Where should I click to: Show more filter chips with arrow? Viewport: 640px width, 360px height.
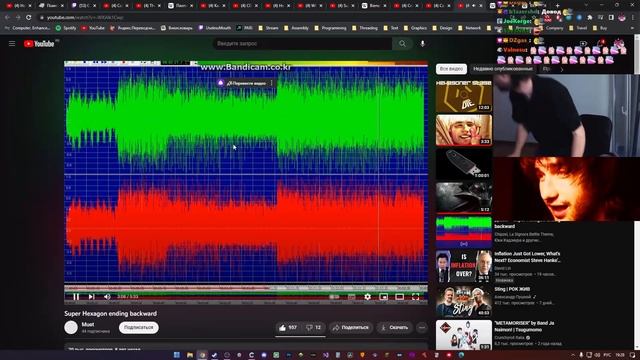coord(562,69)
